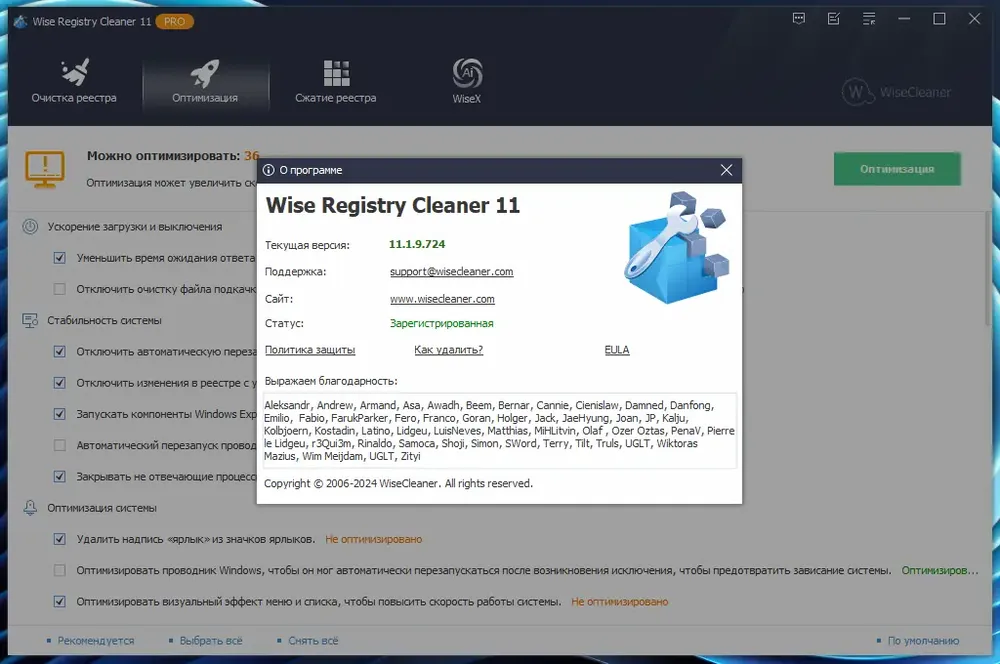Image resolution: width=1000 pixels, height=664 pixels.
Task: Toggle Отключить автоматическую перезагрузку checkbox
Action: pos(59,351)
